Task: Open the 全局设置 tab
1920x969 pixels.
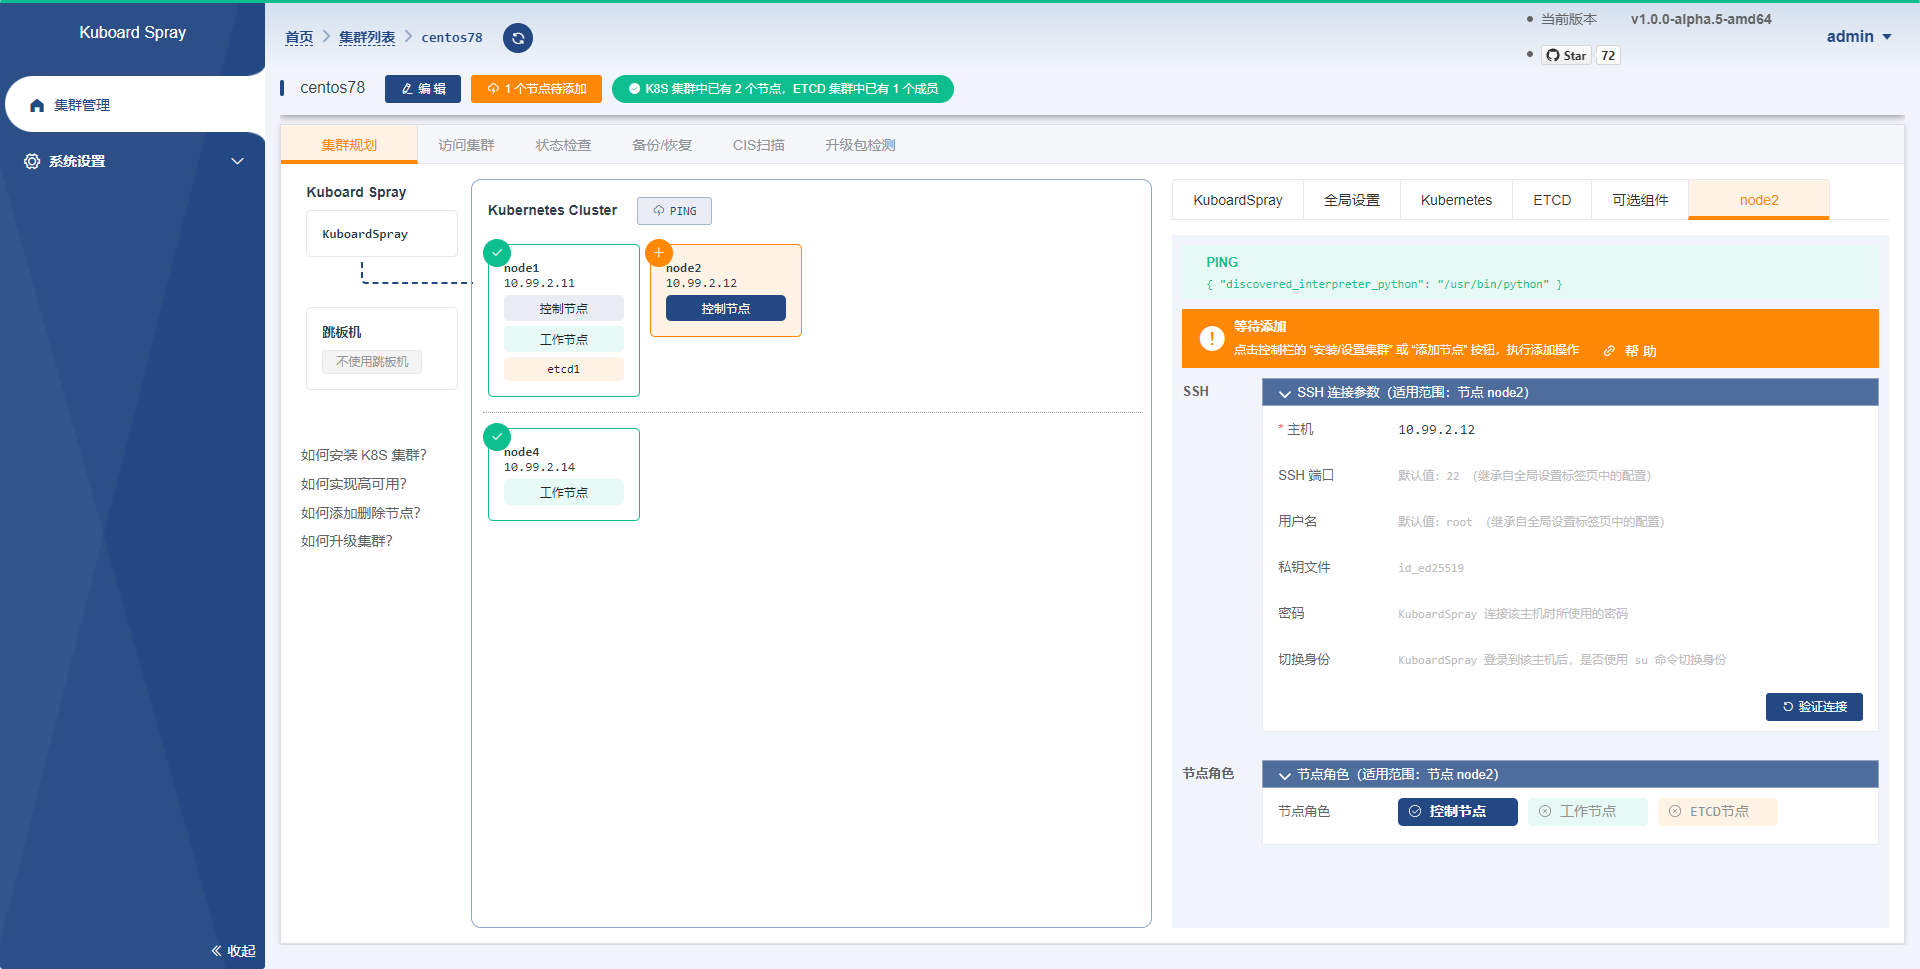Action: point(1352,200)
